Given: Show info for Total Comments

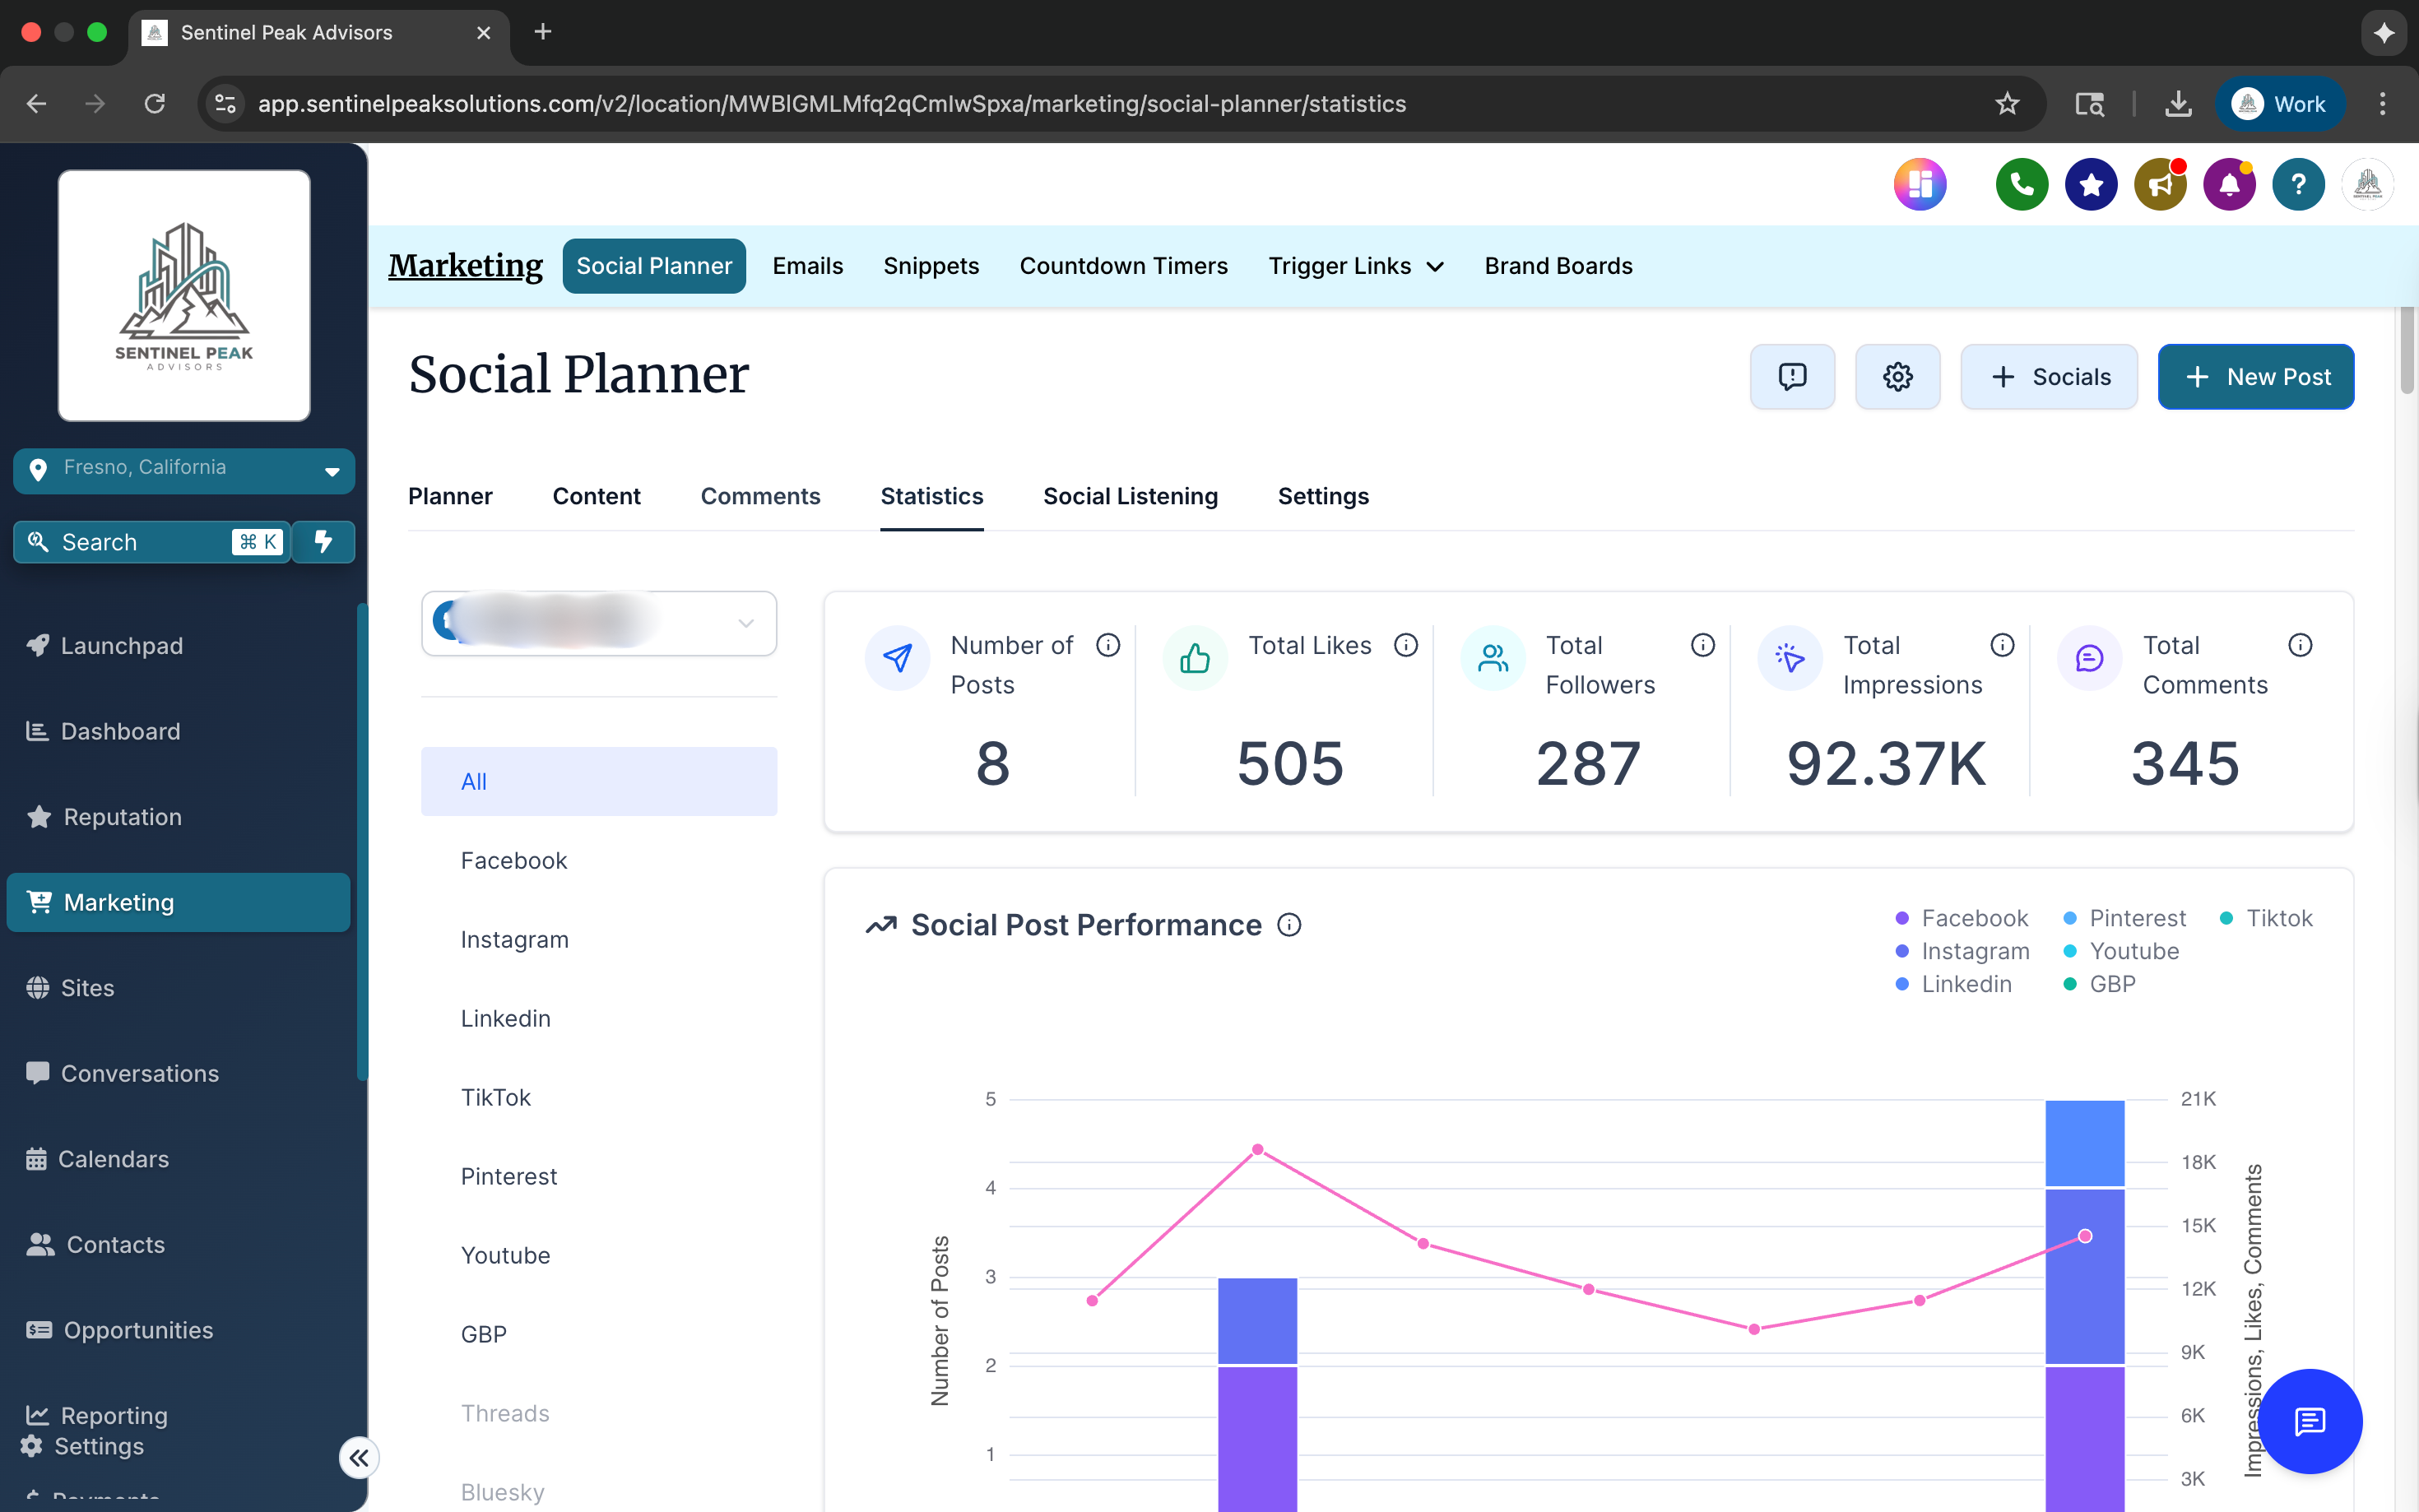Looking at the screenshot, I should (x=2299, y=645).
